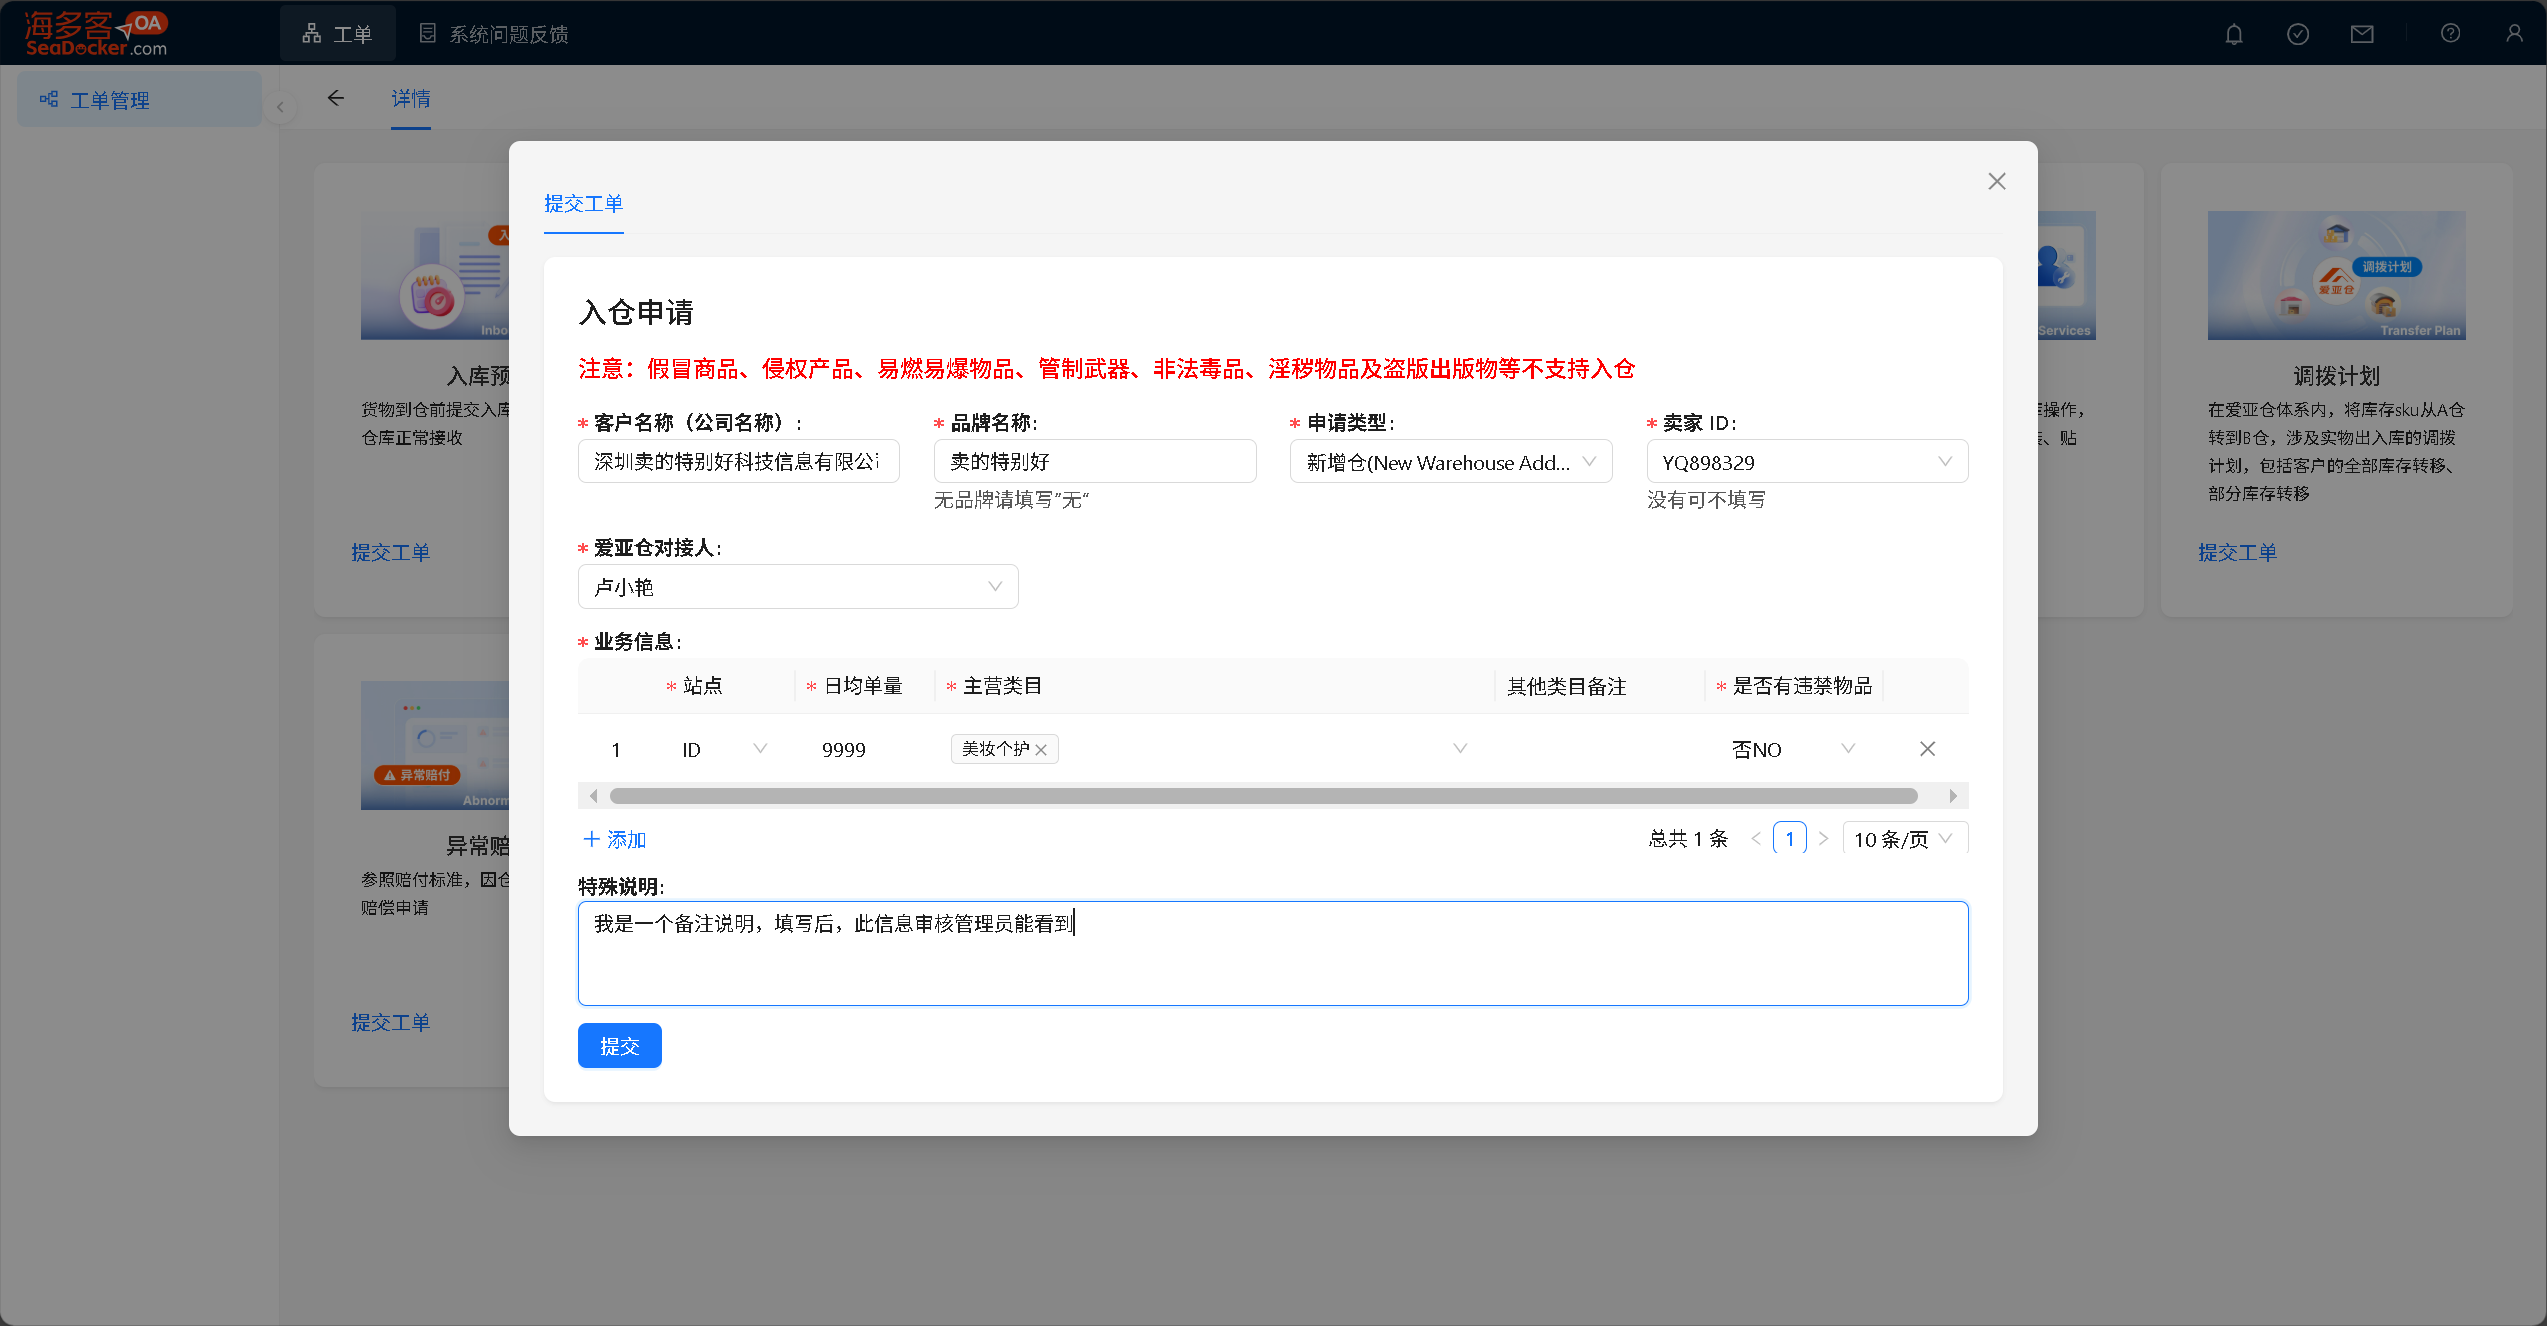This screenshot has width=2547, height=1326.
Task: Open the mail envelope icon
Action: [x=2362, y=34]
